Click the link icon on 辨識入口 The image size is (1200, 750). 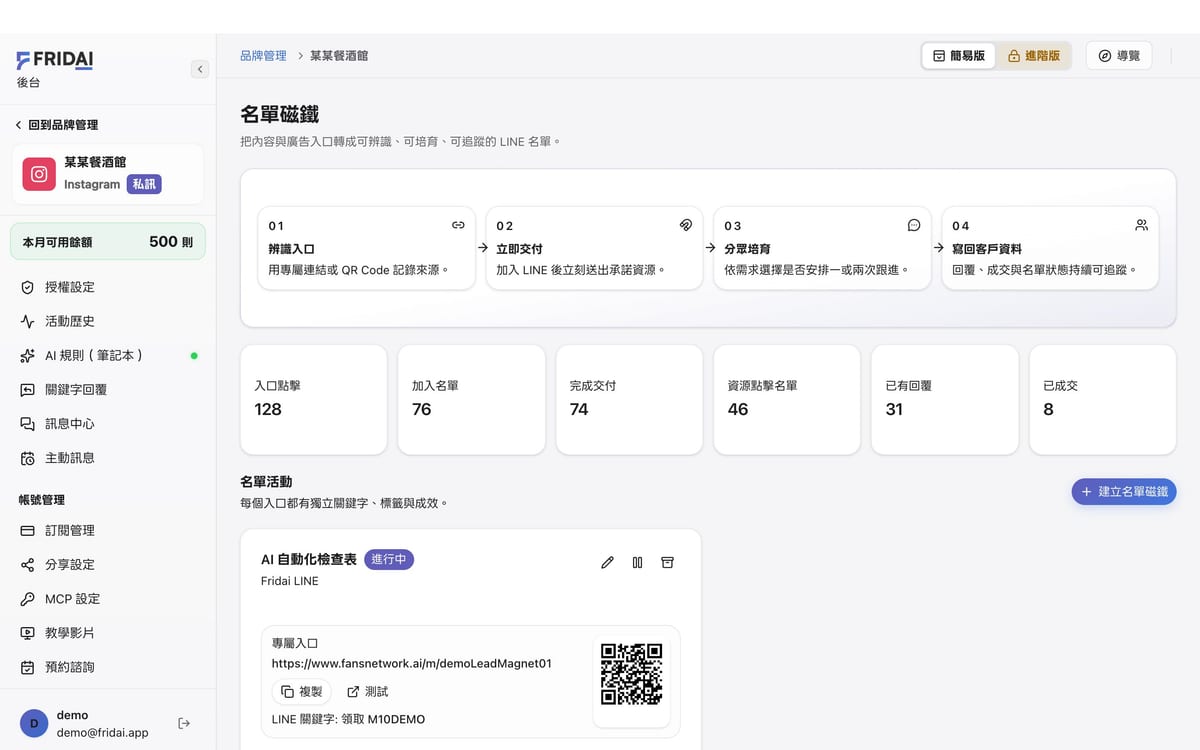tap(458, 225)
